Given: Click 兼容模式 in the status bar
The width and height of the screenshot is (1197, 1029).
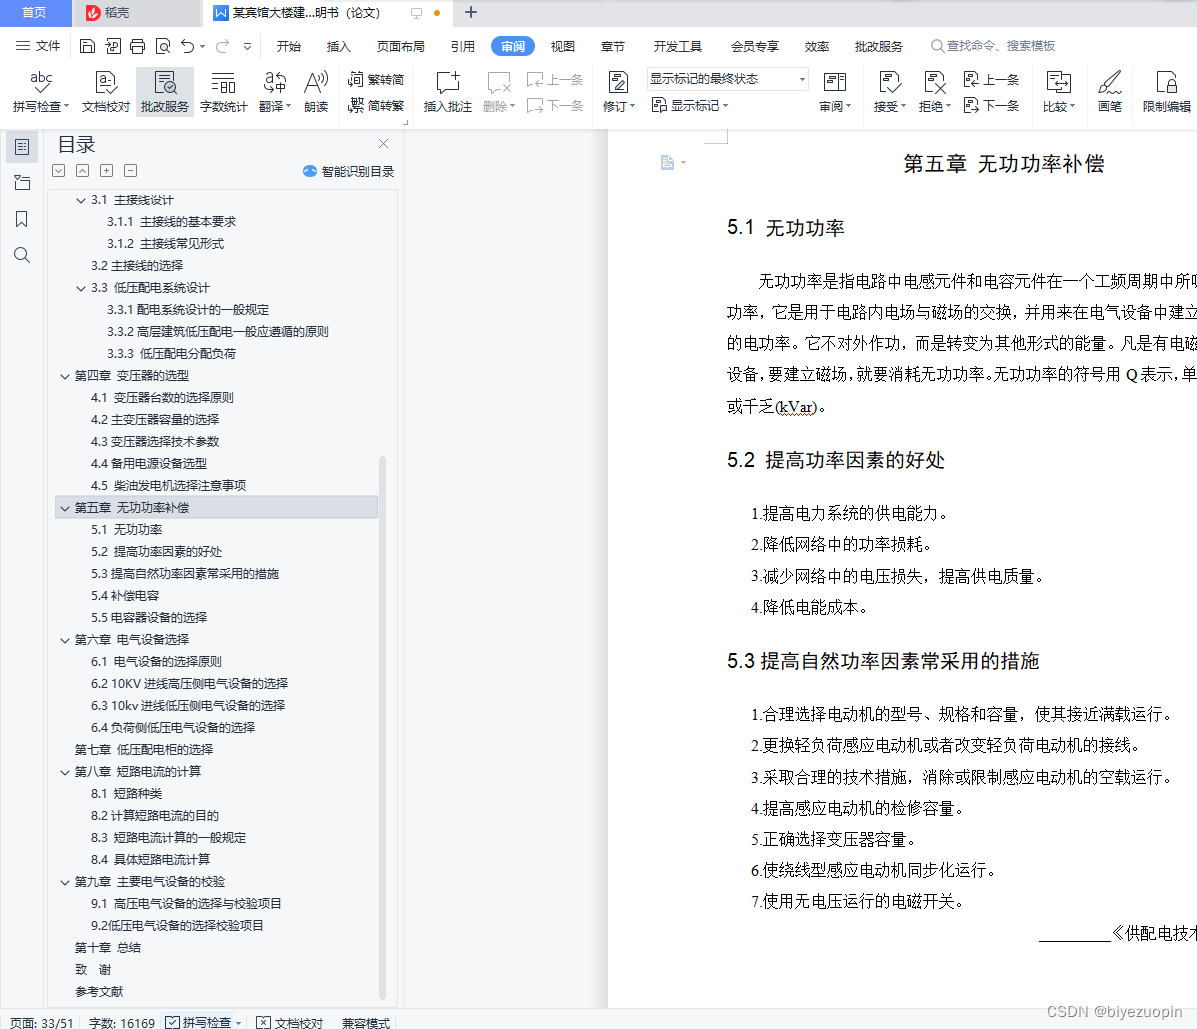Looking at the screenshot, I should point(366,1022).
